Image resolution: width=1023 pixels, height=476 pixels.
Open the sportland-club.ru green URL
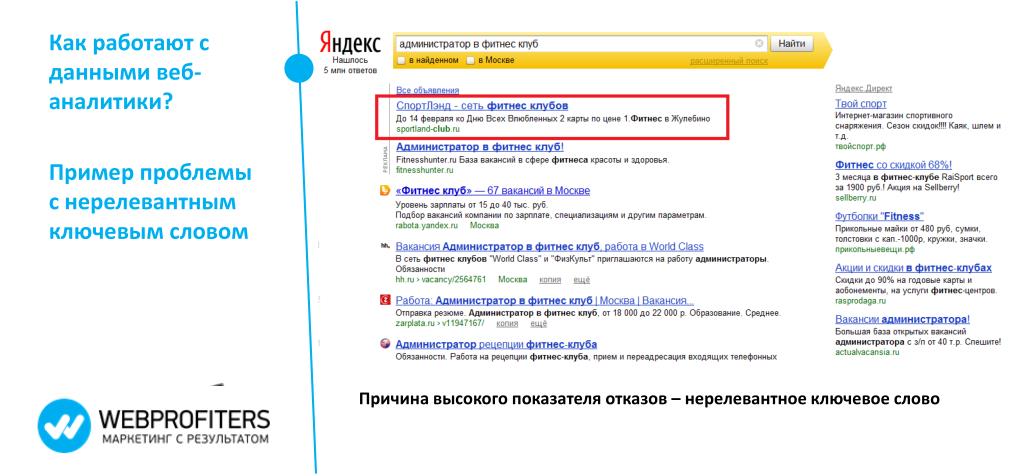428,129
